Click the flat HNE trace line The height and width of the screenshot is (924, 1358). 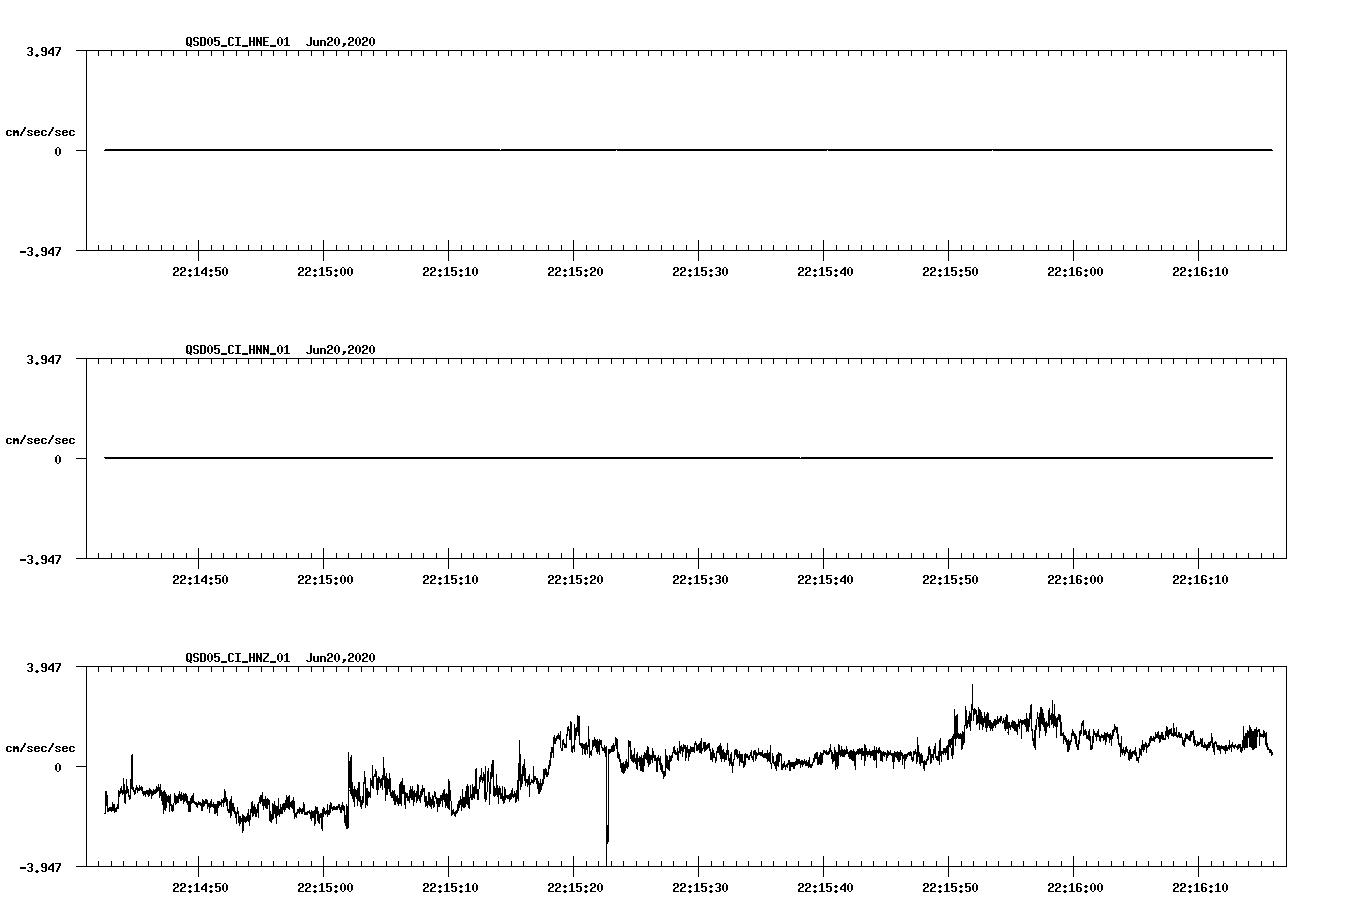(x=688, y=150)
